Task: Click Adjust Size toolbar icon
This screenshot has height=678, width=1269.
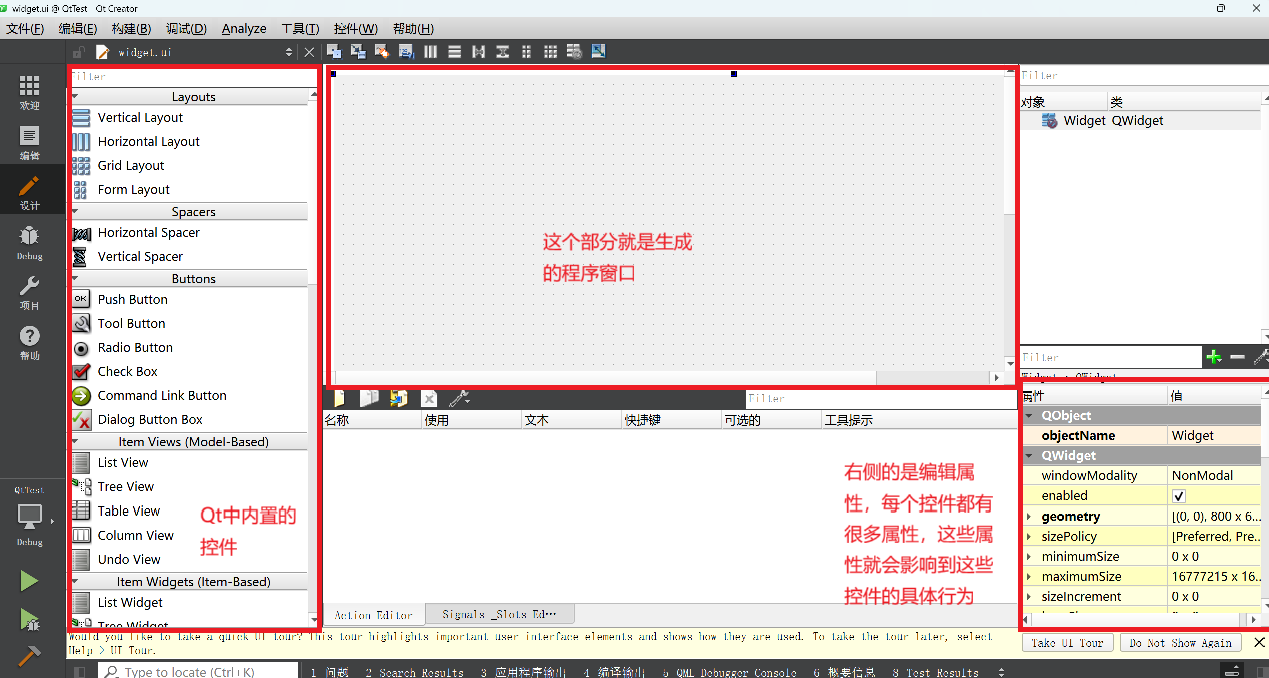Action: tap(598, 51)
